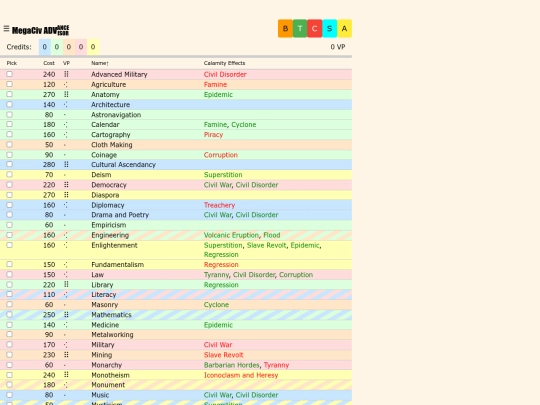Select the blue credits value box
This screenshot has width=540, height=405.
tap(45, 47)
